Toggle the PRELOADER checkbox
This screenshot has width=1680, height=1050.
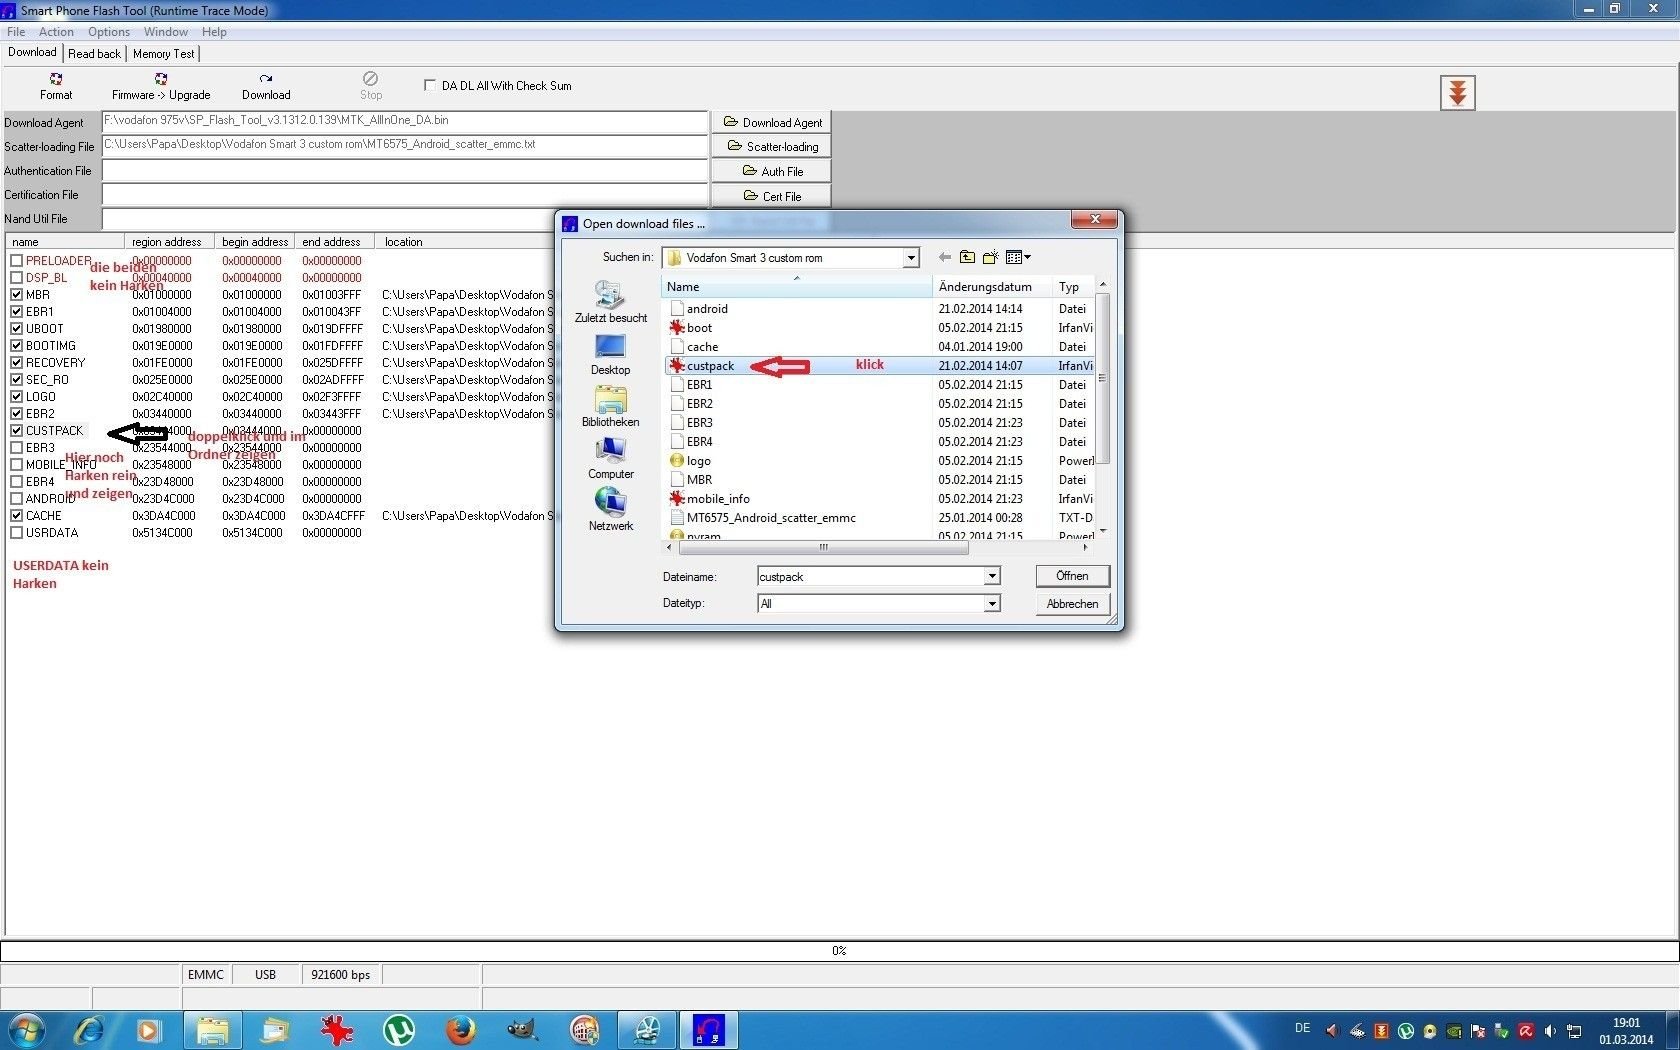pos(16,261)
